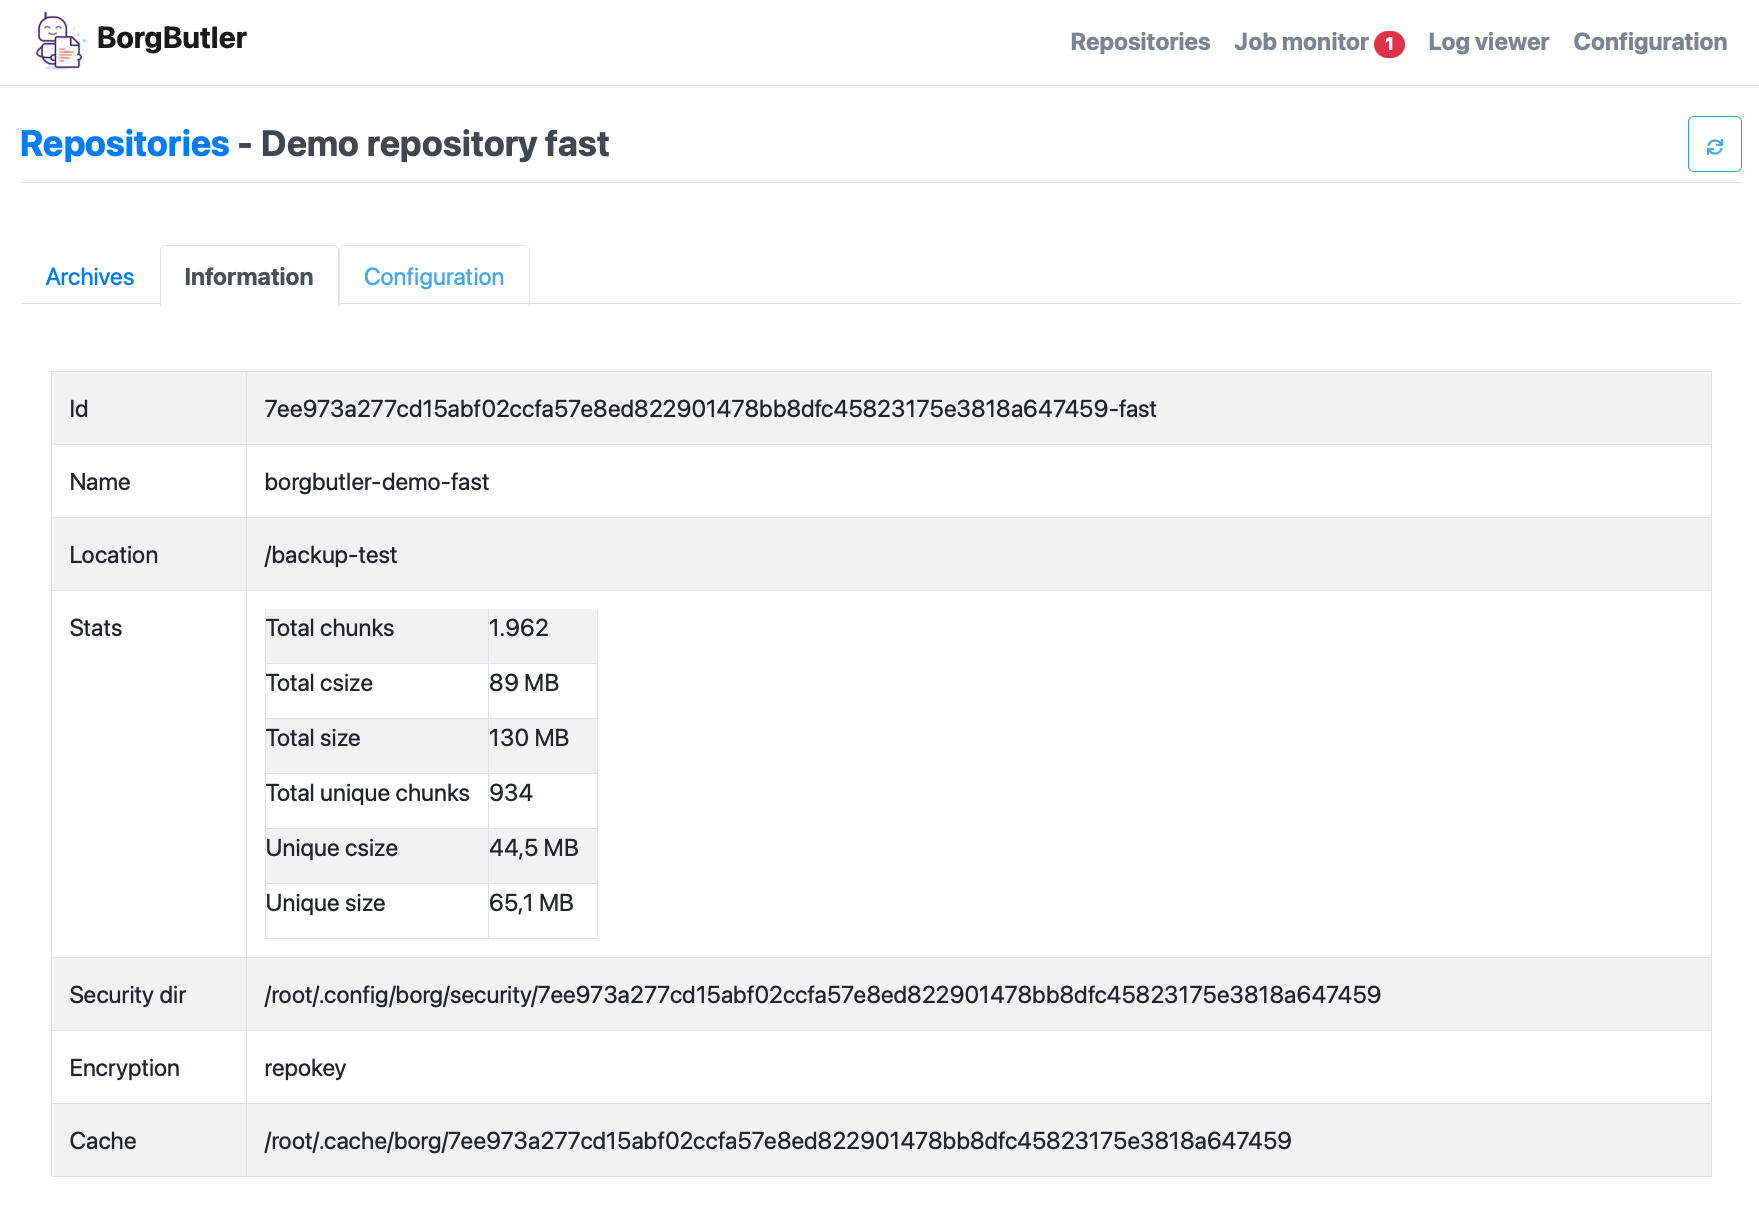Click the Name row label

[x=100, y=482]
